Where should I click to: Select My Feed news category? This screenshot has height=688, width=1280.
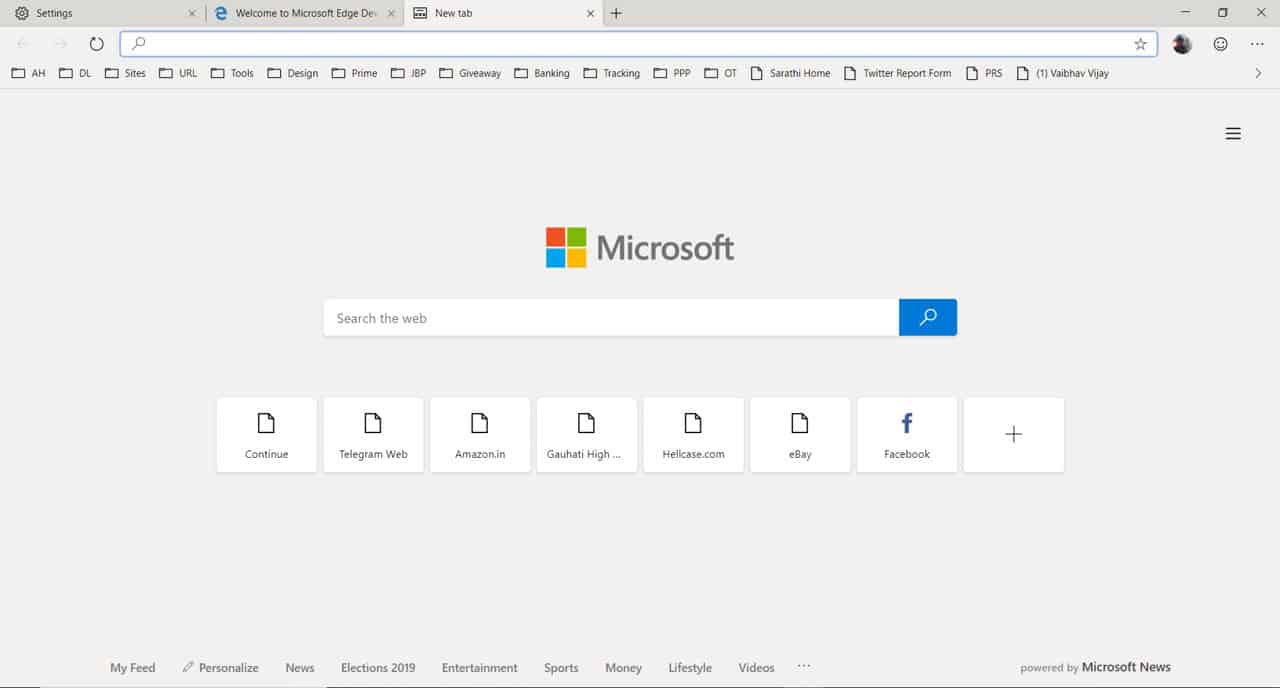(133, 667)
